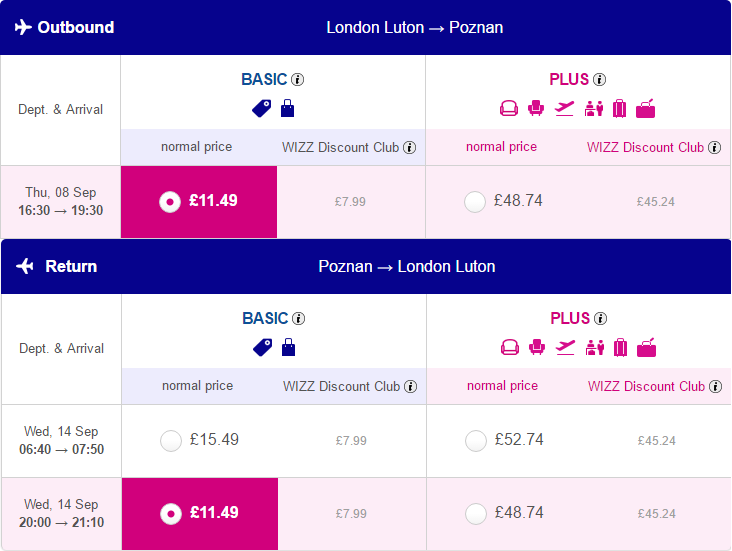Click the info icon beside return BASIC
The height and width of the screenshot is (551, 732).
[298, 319]
